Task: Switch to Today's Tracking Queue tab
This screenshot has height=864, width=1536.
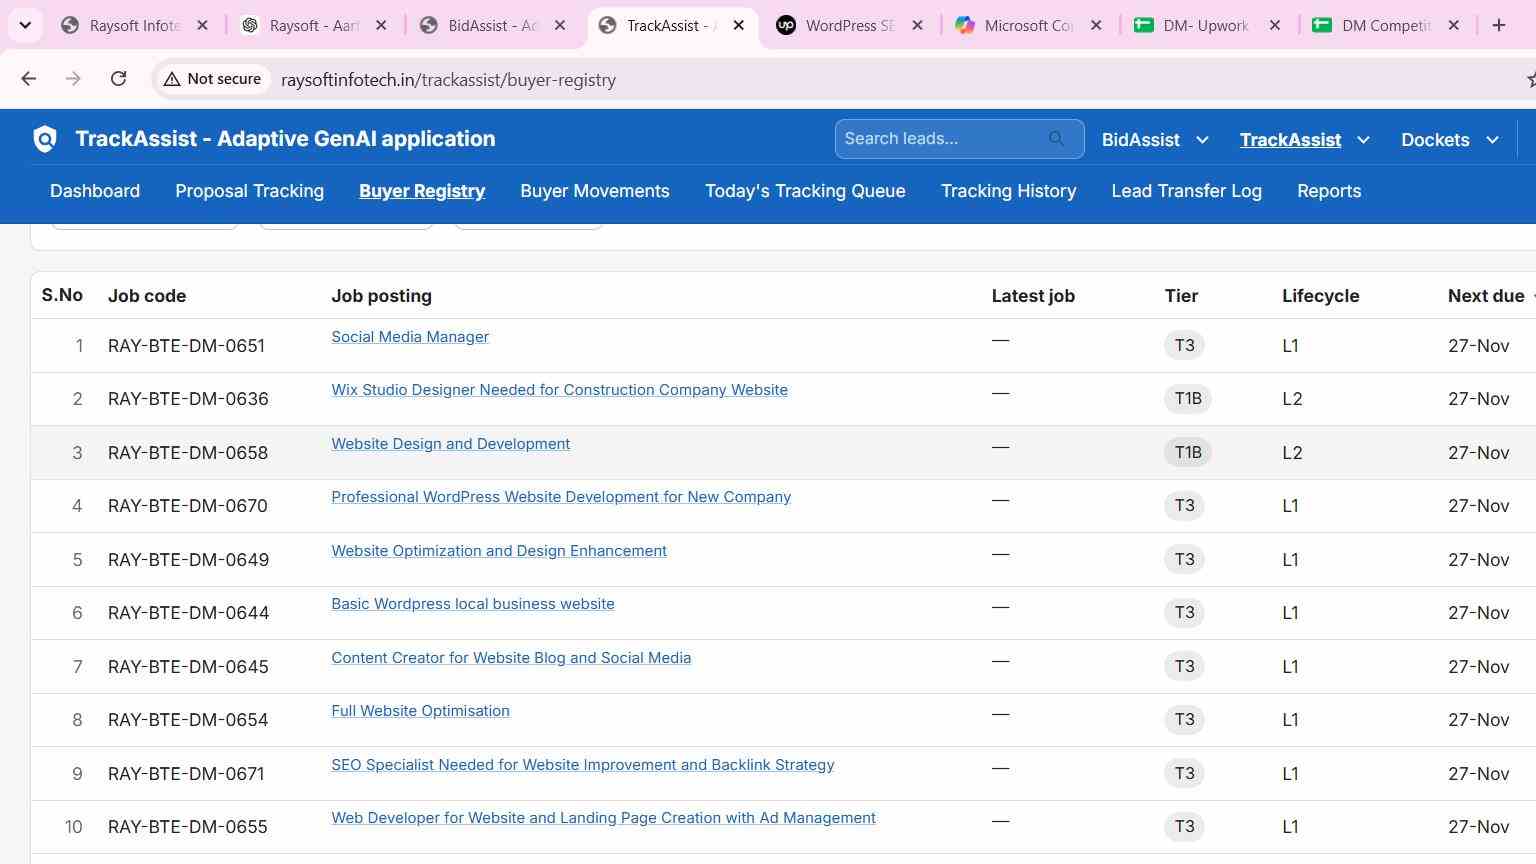Action: click(x=805, y=191)
